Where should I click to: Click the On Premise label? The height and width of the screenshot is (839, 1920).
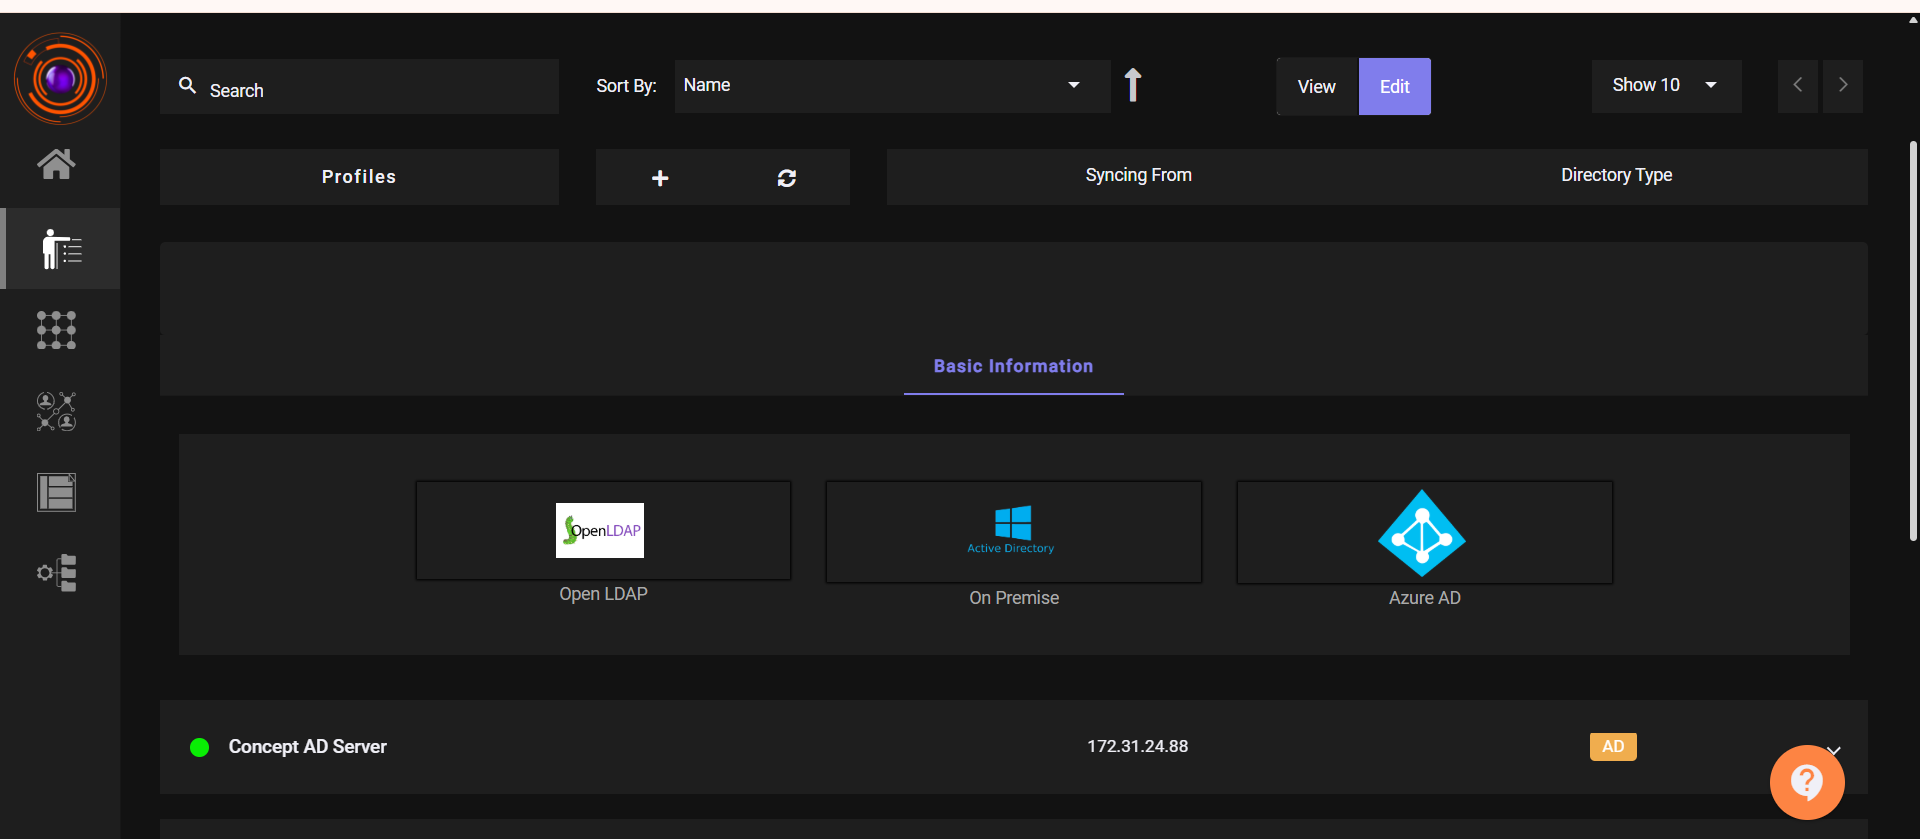pos(1014,598)
